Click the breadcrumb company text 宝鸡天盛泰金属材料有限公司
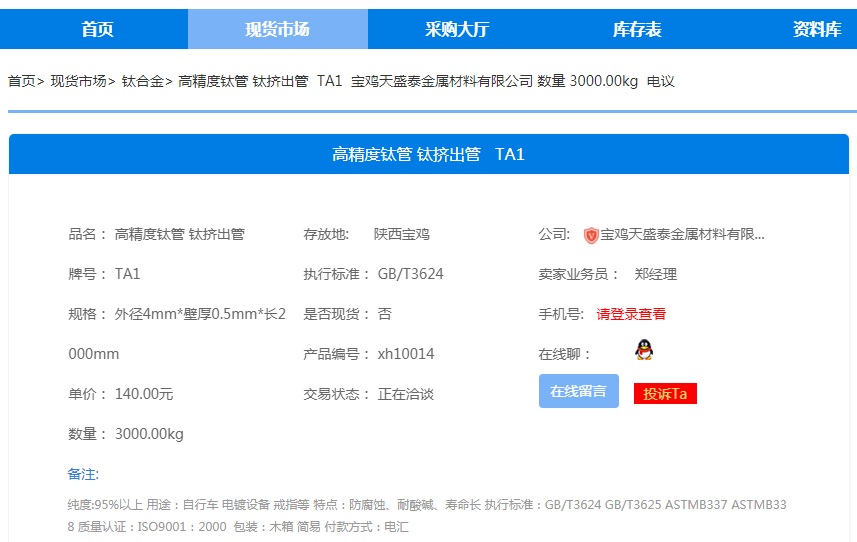The image size is (857, 542). [442, 81]
